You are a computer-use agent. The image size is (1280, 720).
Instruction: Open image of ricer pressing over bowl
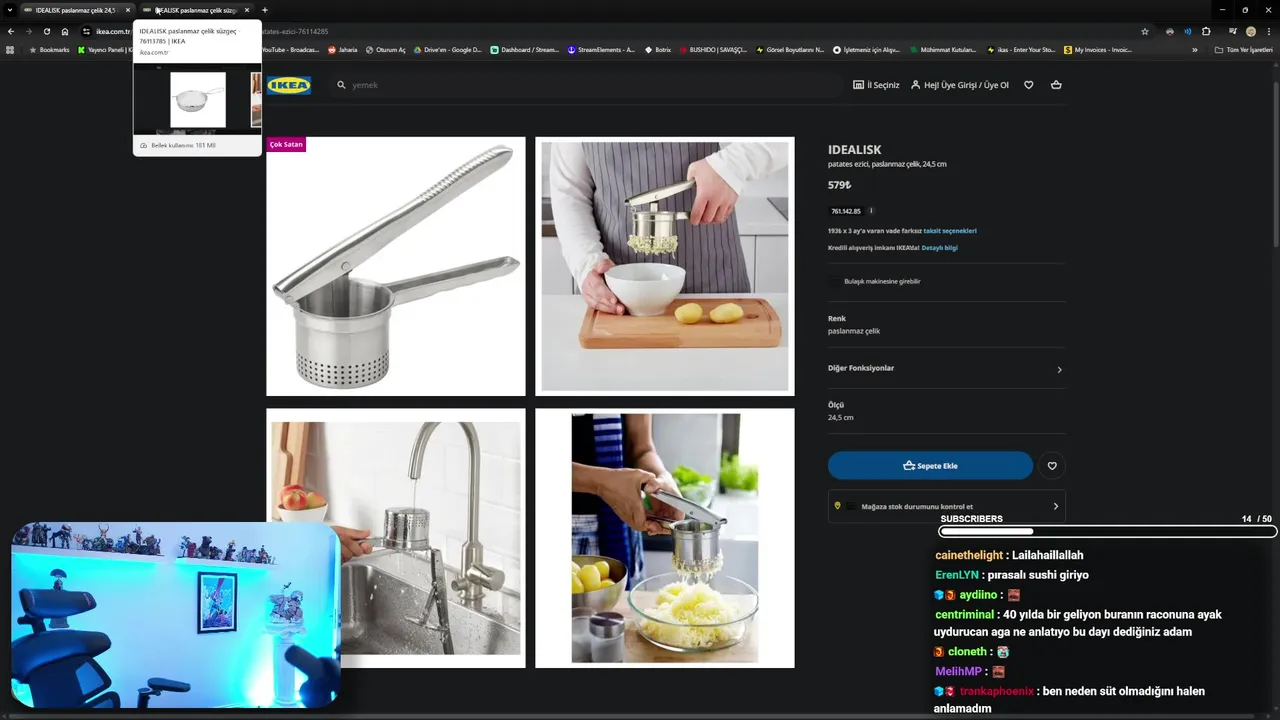pos(665,266)
